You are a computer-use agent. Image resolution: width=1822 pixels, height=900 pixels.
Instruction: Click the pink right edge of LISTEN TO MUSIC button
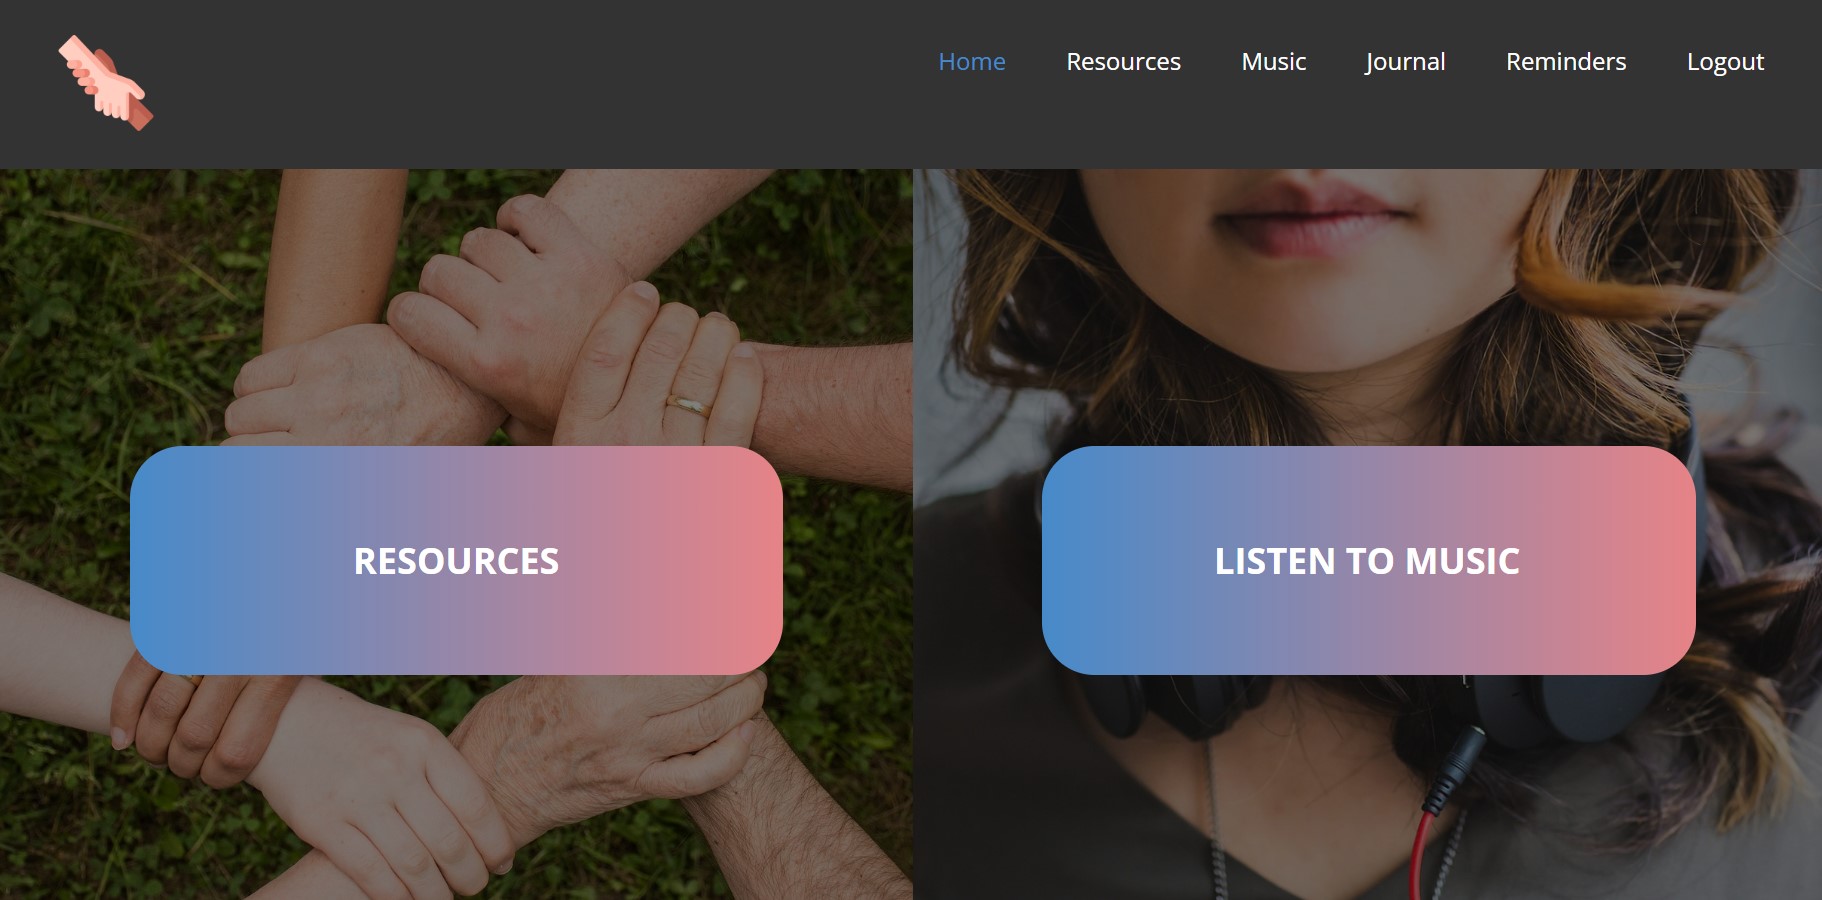pos(1665,560)
